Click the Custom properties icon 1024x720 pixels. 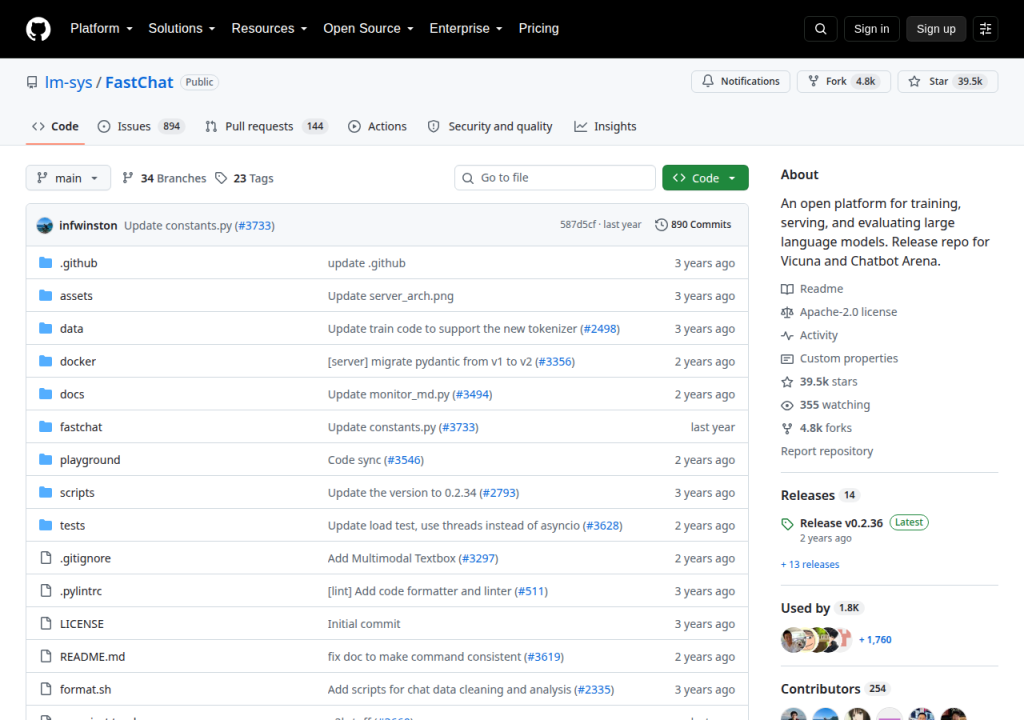coord(787,359)
